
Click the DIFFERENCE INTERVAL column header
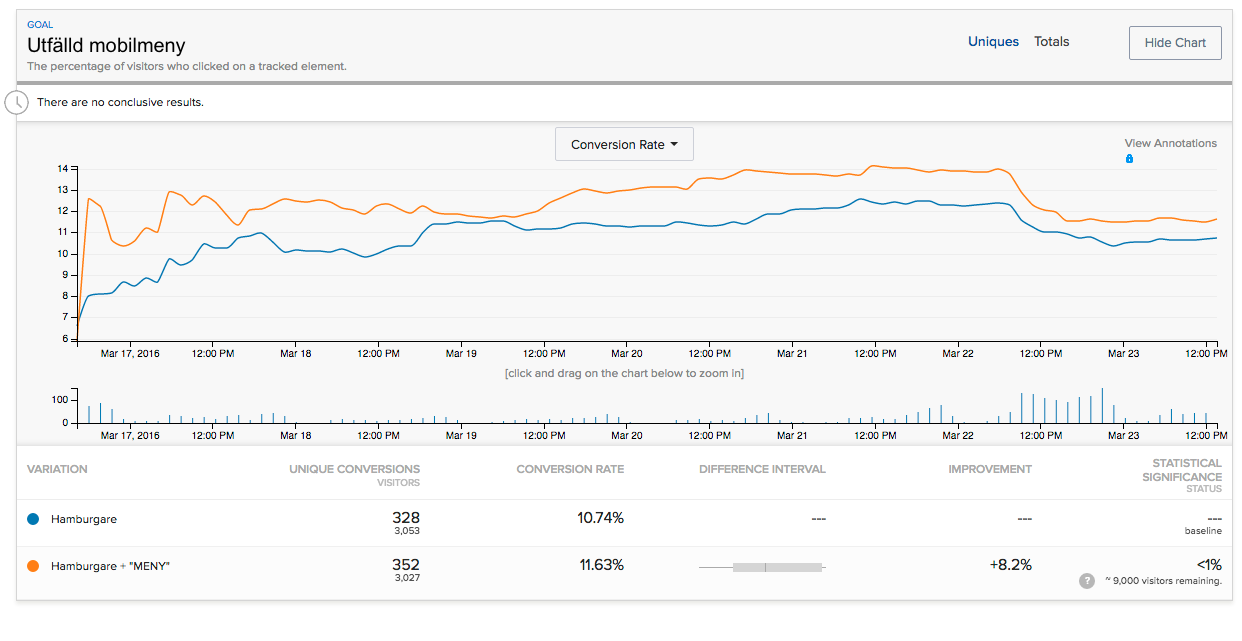click(x=762, y=469)
